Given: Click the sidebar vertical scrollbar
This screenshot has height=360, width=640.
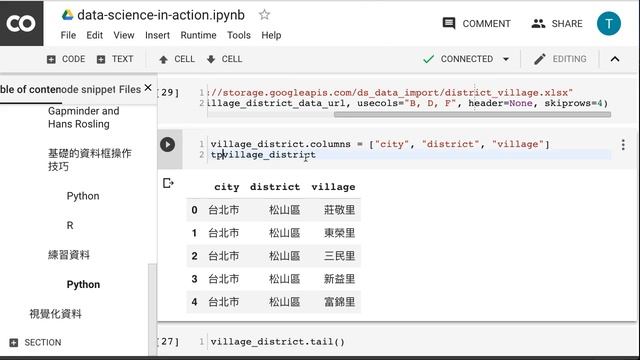Looking at the screenshot, I should (152, 309).
